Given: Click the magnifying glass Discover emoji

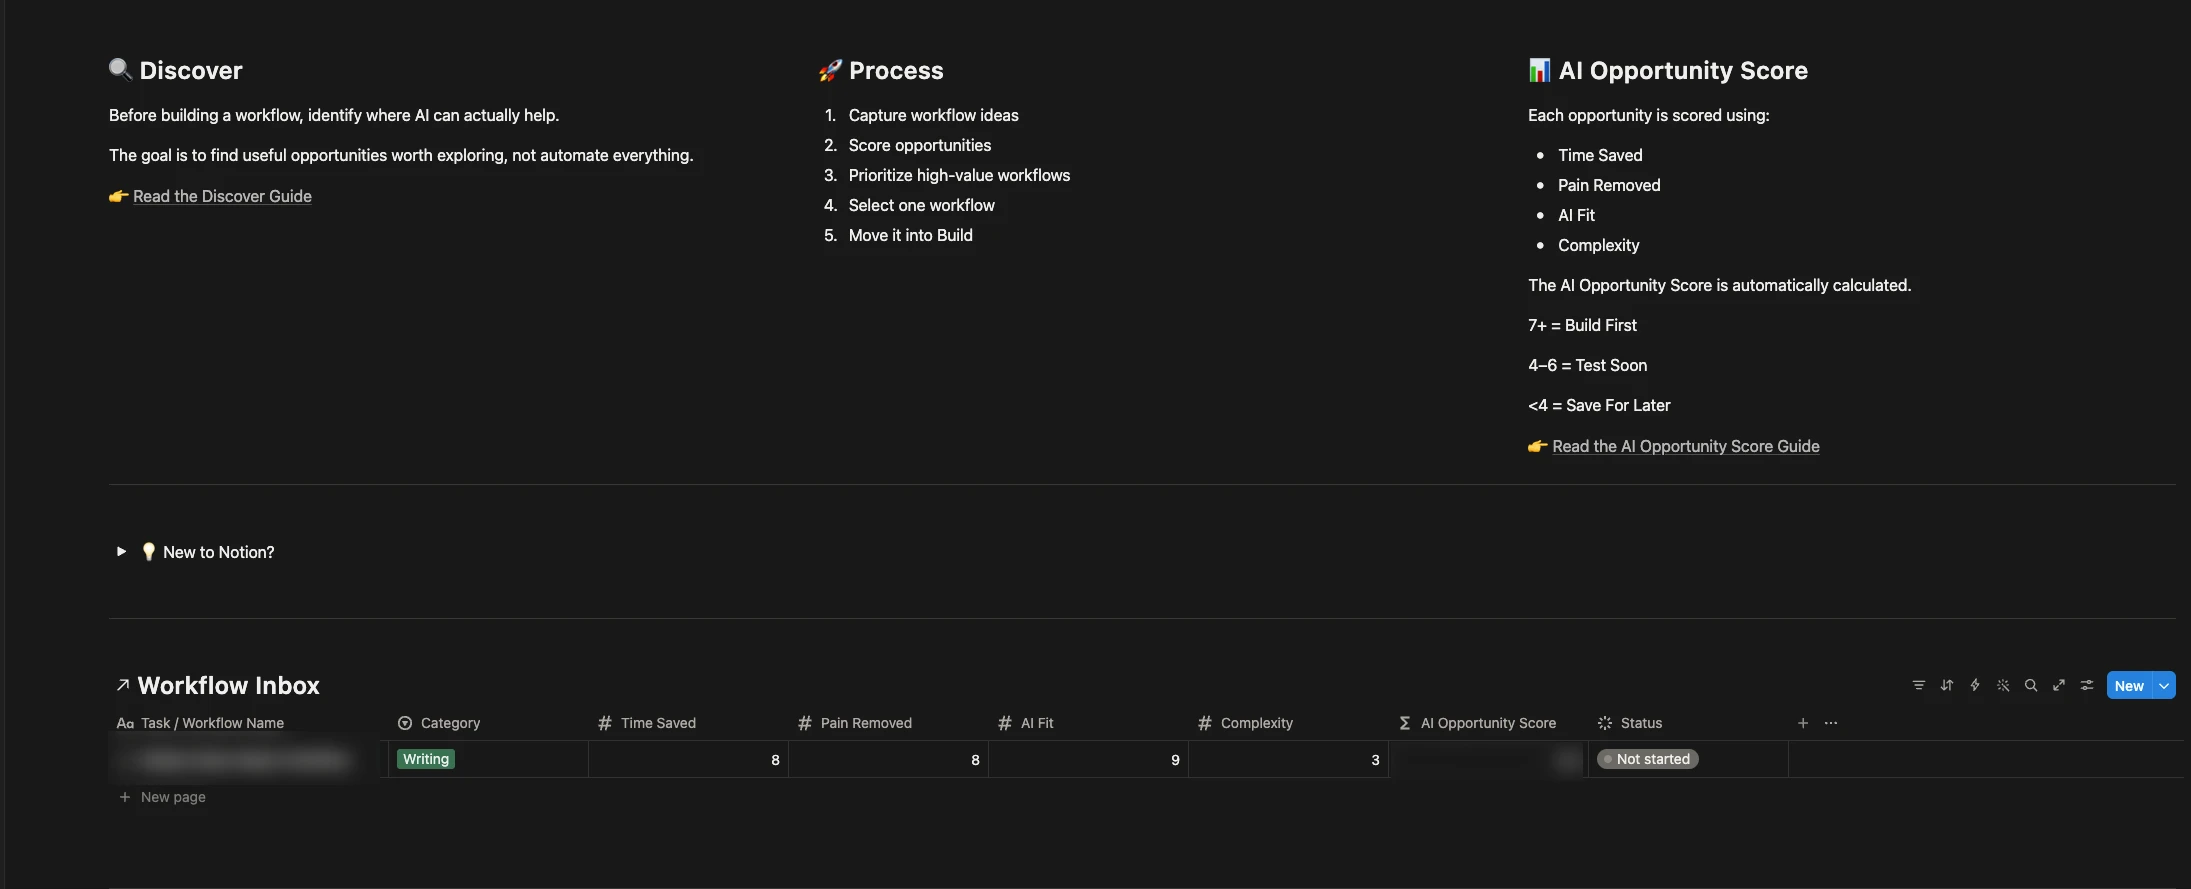Looking at the screenshot, I should tap(120, 69).
